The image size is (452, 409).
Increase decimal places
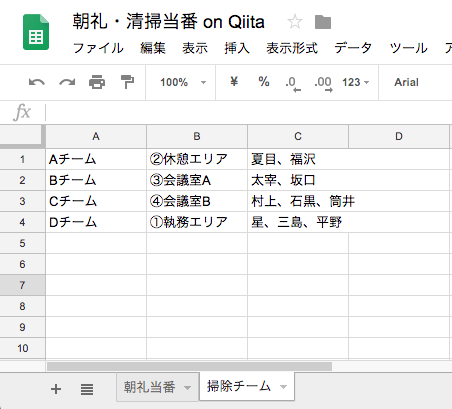(x=323, y=84)
